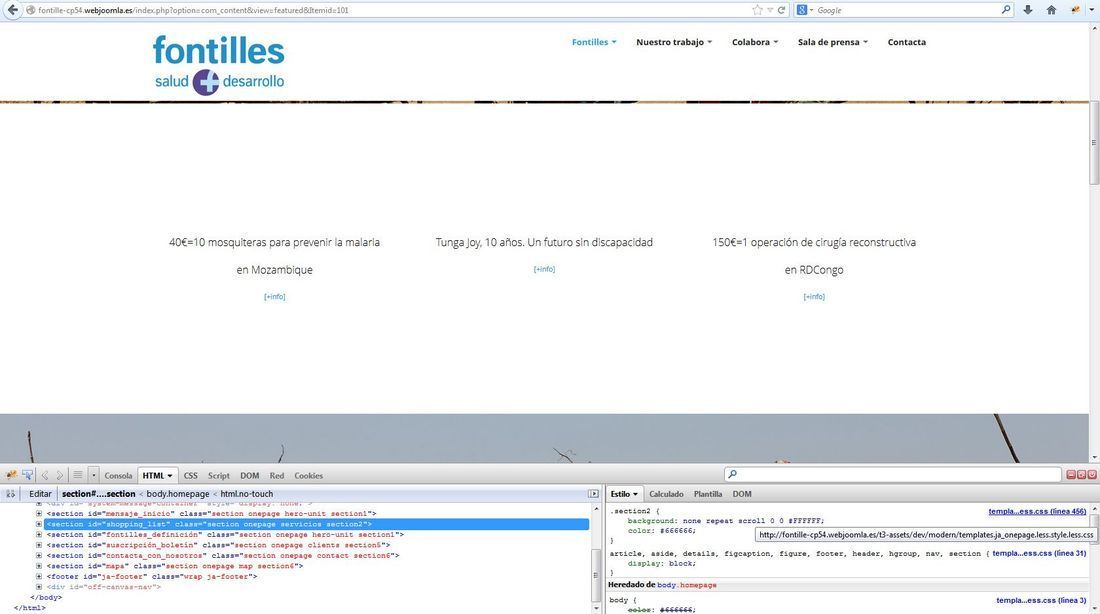Switch to Cookies tab
This screenshot has height=614, width=1100.
(x=309, y=476)
